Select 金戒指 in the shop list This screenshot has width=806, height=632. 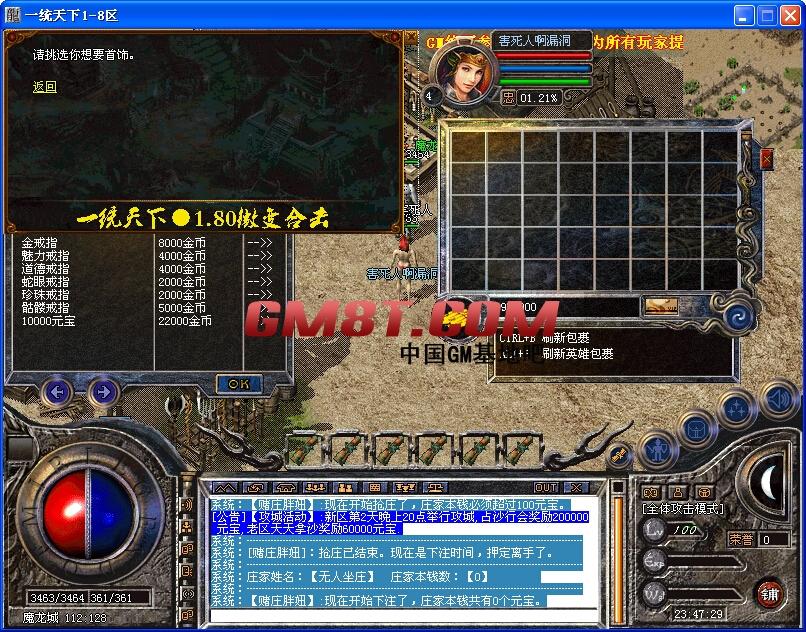[39, 243]
